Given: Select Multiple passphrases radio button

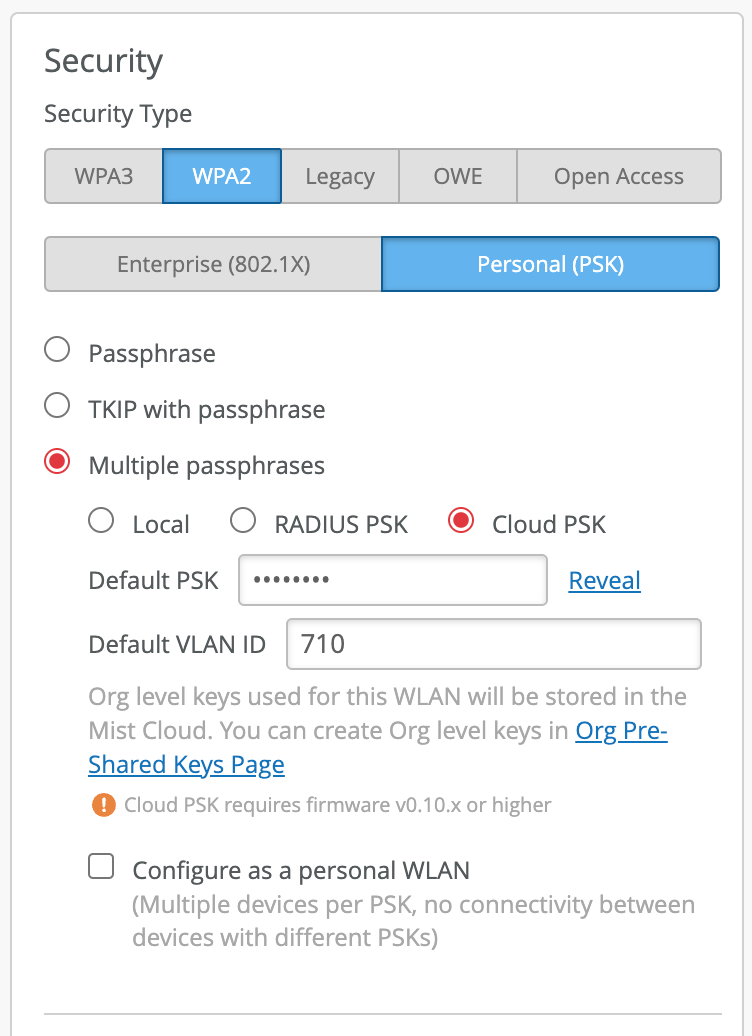Looking at the screenshot, I should (x=58, y=462).
